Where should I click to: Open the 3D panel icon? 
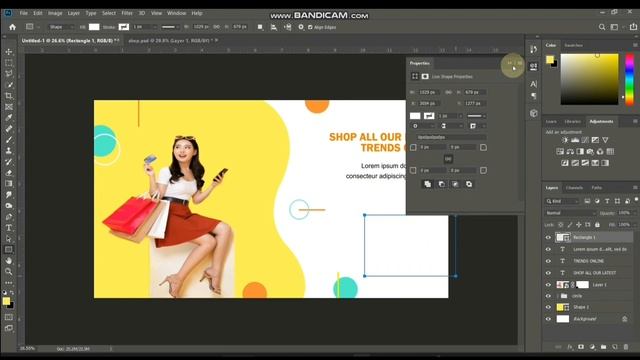[x=533, y=113]
